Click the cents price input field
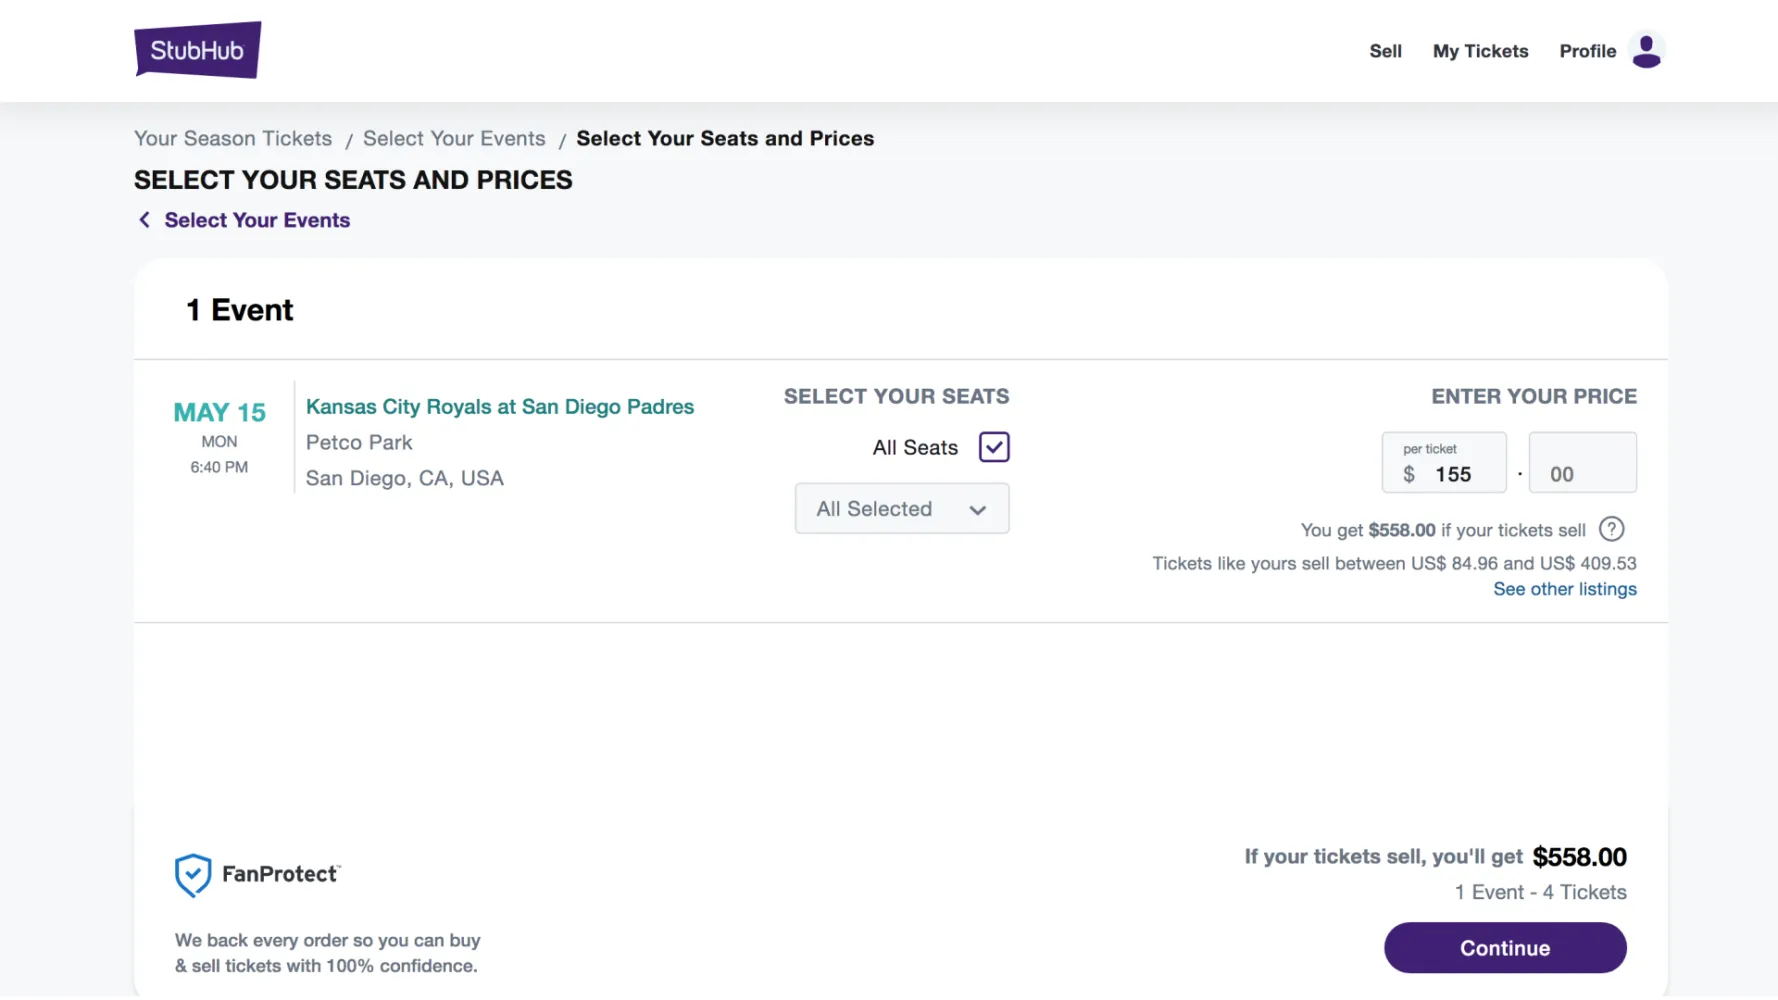The height and width of the screenshot is (1000, 1778). tap(1582, 473)
